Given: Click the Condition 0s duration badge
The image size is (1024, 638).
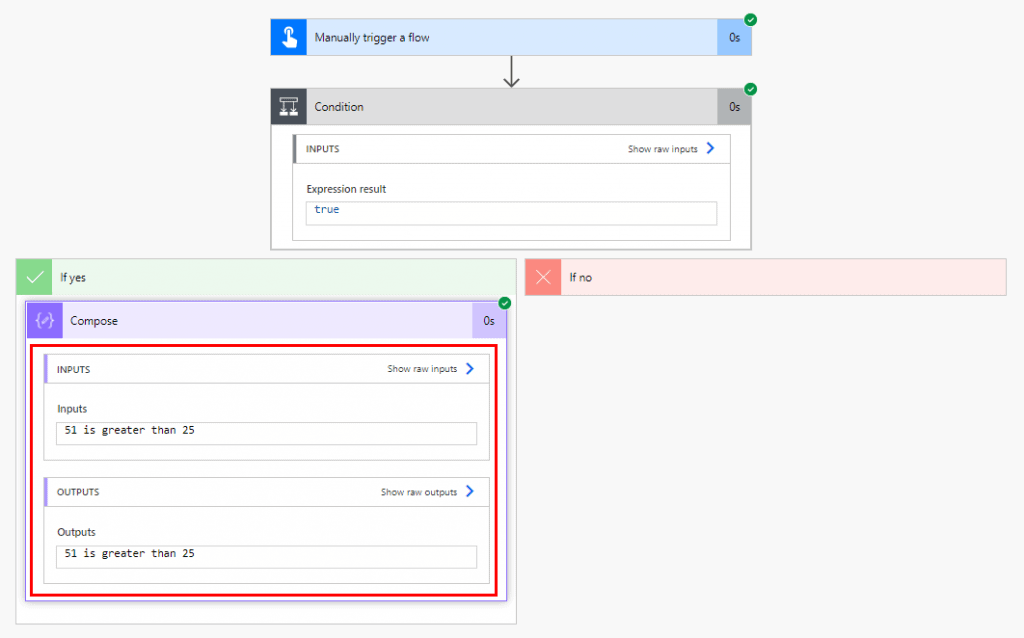Looking at the screenshot, I should (x=734, y=106).
